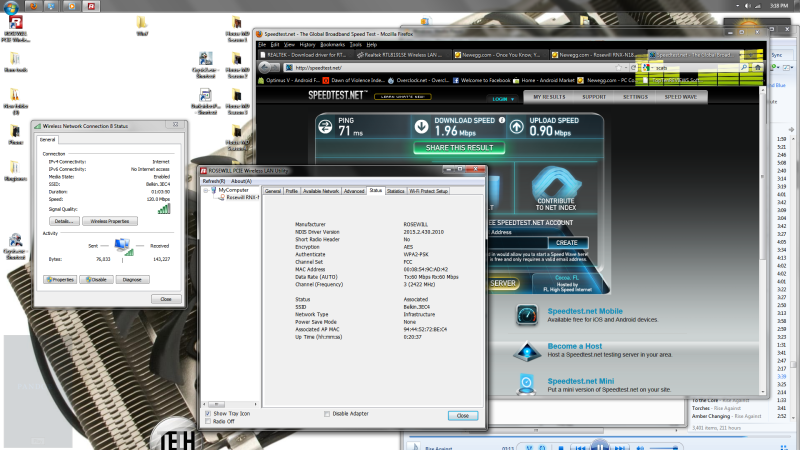800x450 pixels.
Task: Toggle the Disable Adapter checkbox
Action: click(327, 414)
